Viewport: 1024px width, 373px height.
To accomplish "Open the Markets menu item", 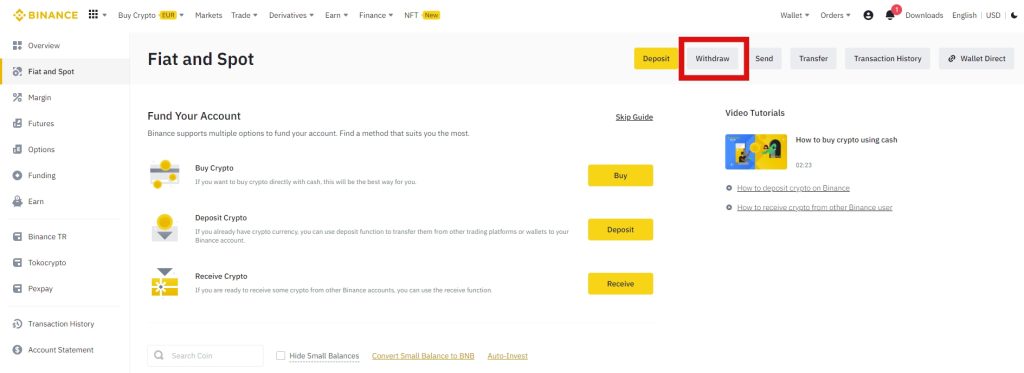I will tap(208, 15).
